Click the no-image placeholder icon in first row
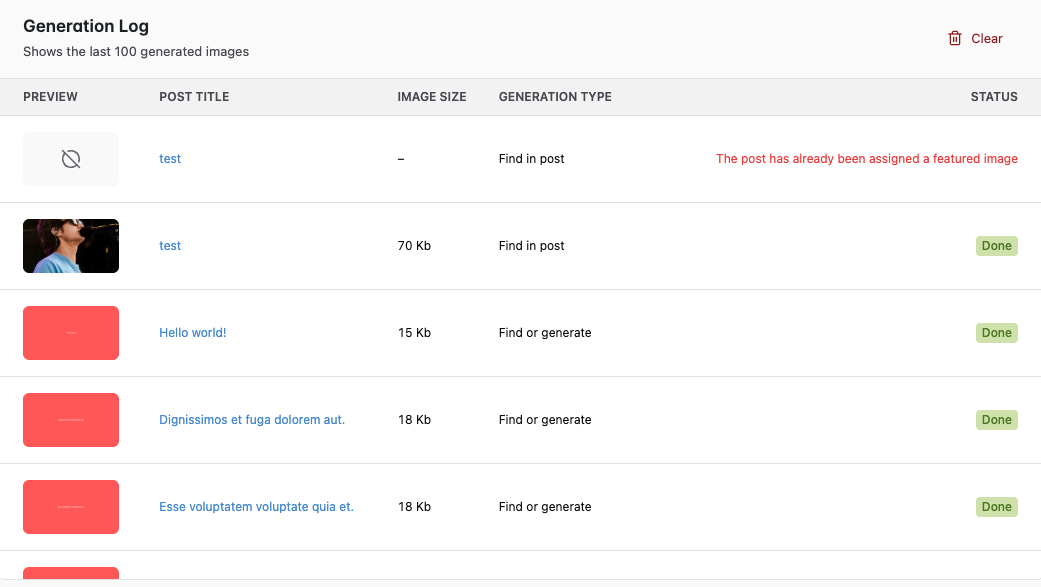The width and height of the screenshot is (1041, 587). [x=71, y=159]
